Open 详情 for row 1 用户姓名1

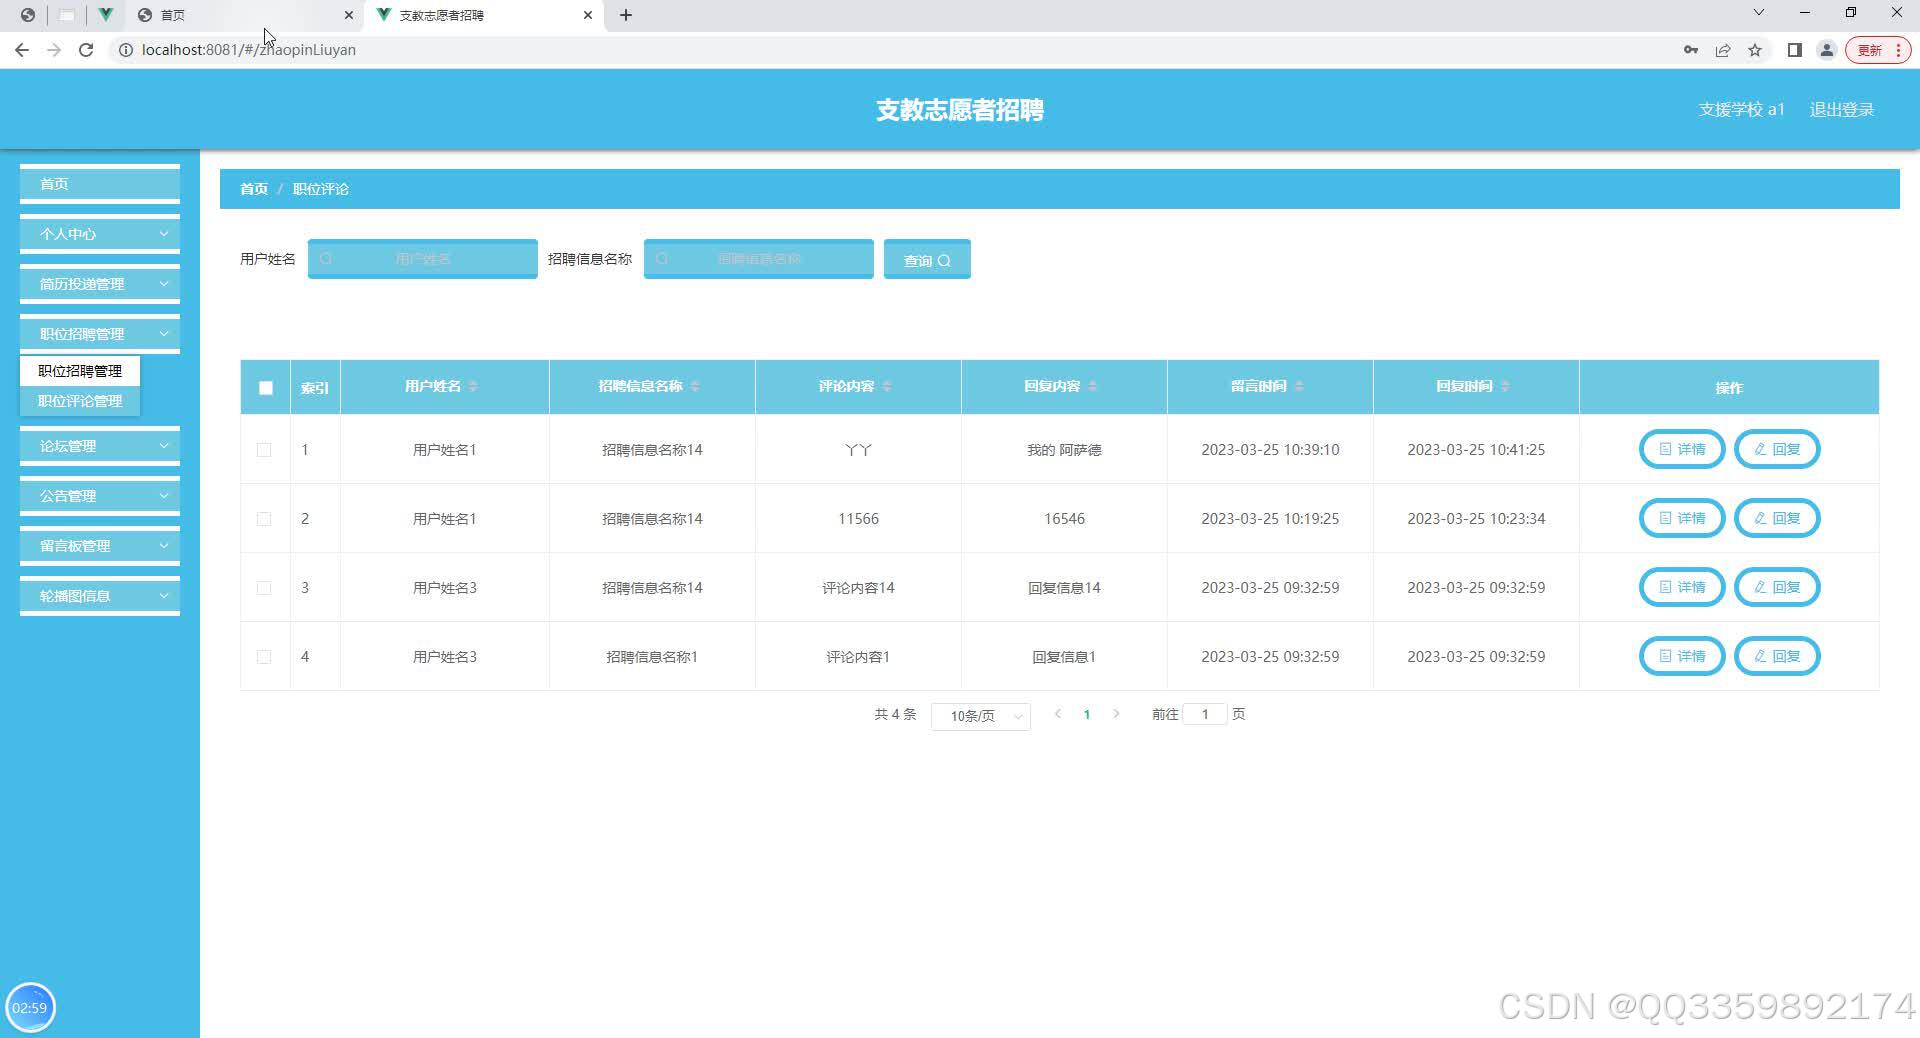pyautogui.click(x=1682, y=449)
